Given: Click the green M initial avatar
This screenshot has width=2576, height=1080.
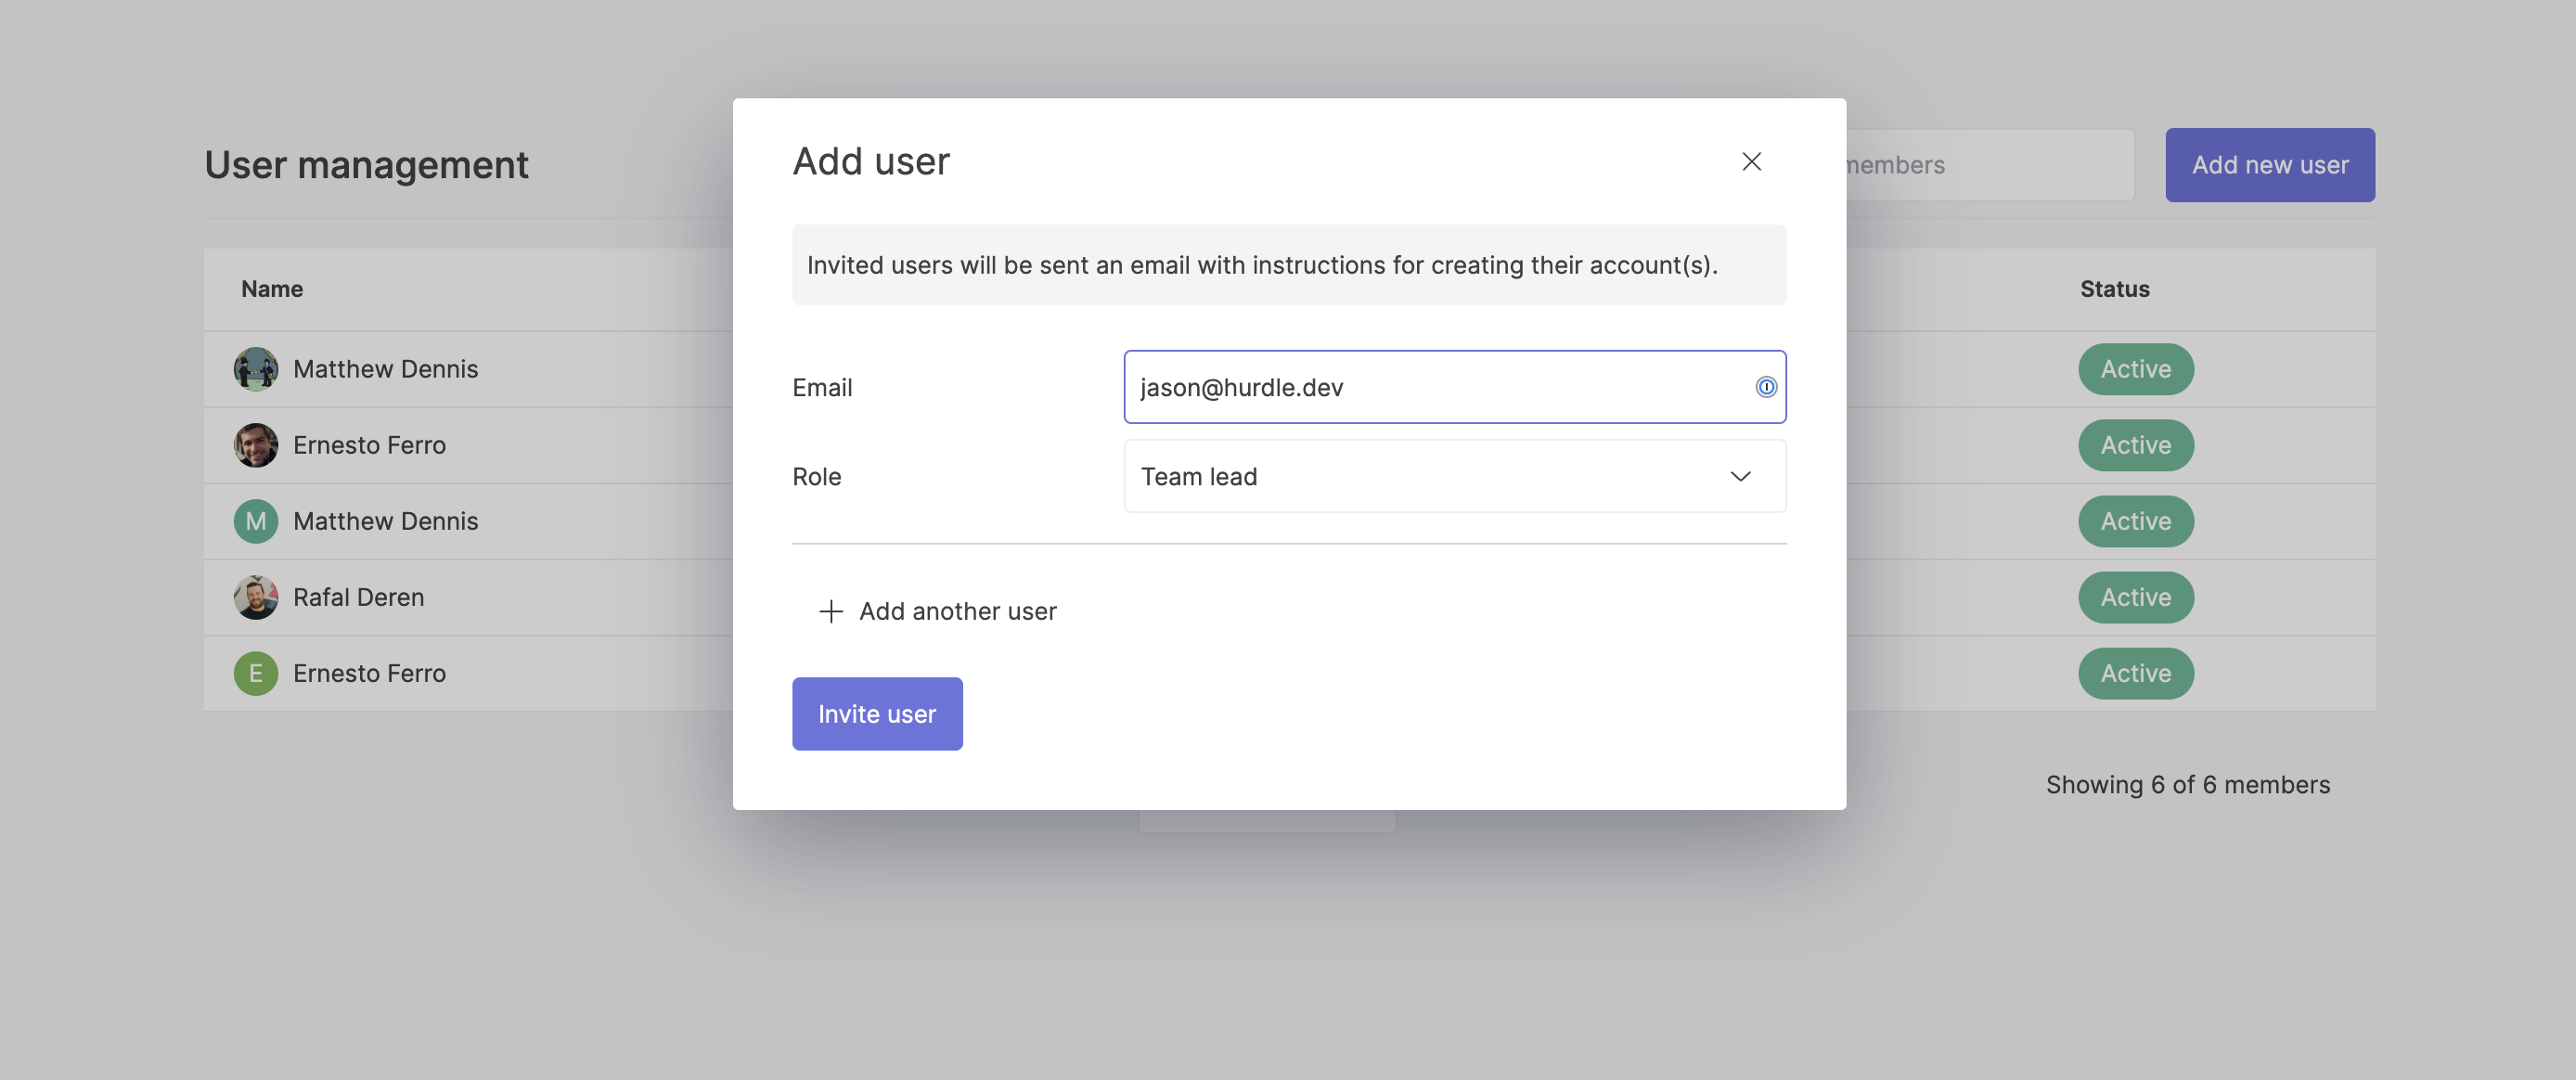Looking at the screenshot, I should [256, 521].
